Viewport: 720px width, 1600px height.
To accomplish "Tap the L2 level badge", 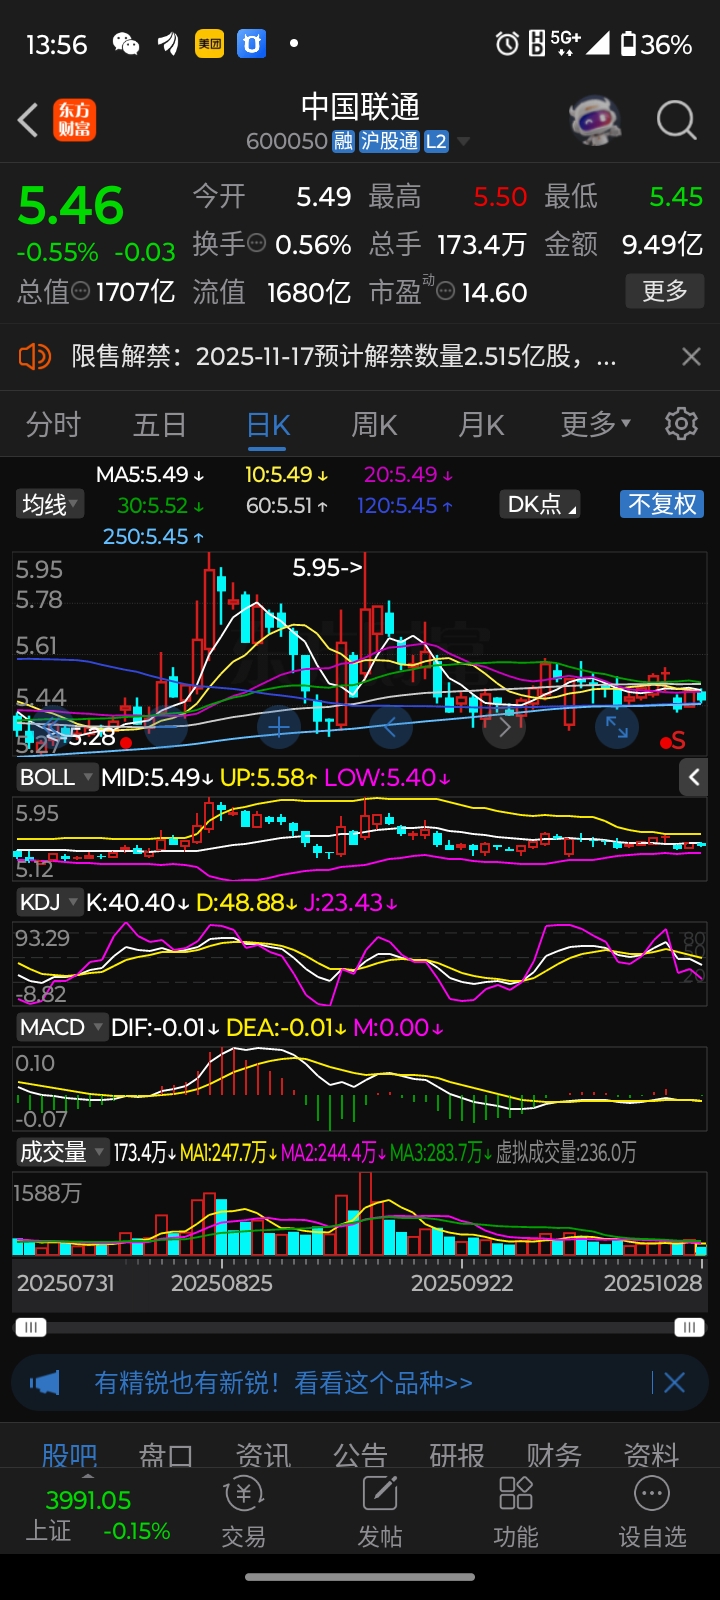I will tap(436, 141).
